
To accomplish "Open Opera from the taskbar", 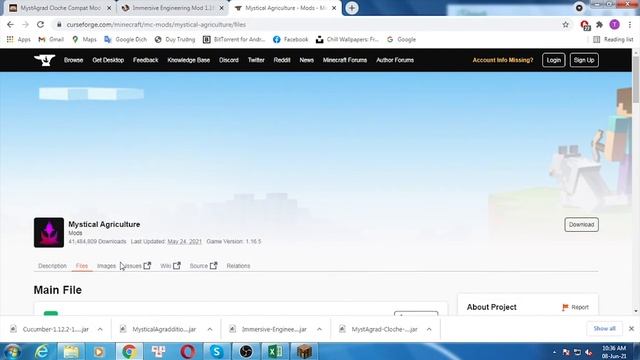I will point(187,351).
